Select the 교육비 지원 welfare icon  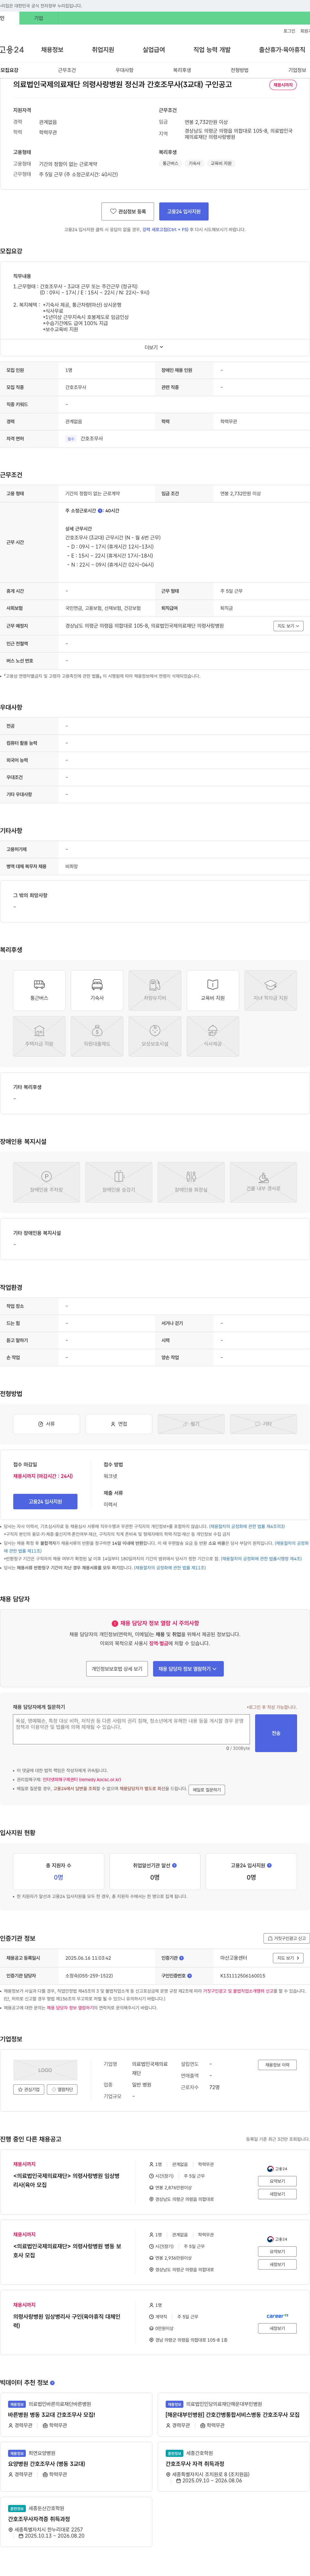point(213,990)
